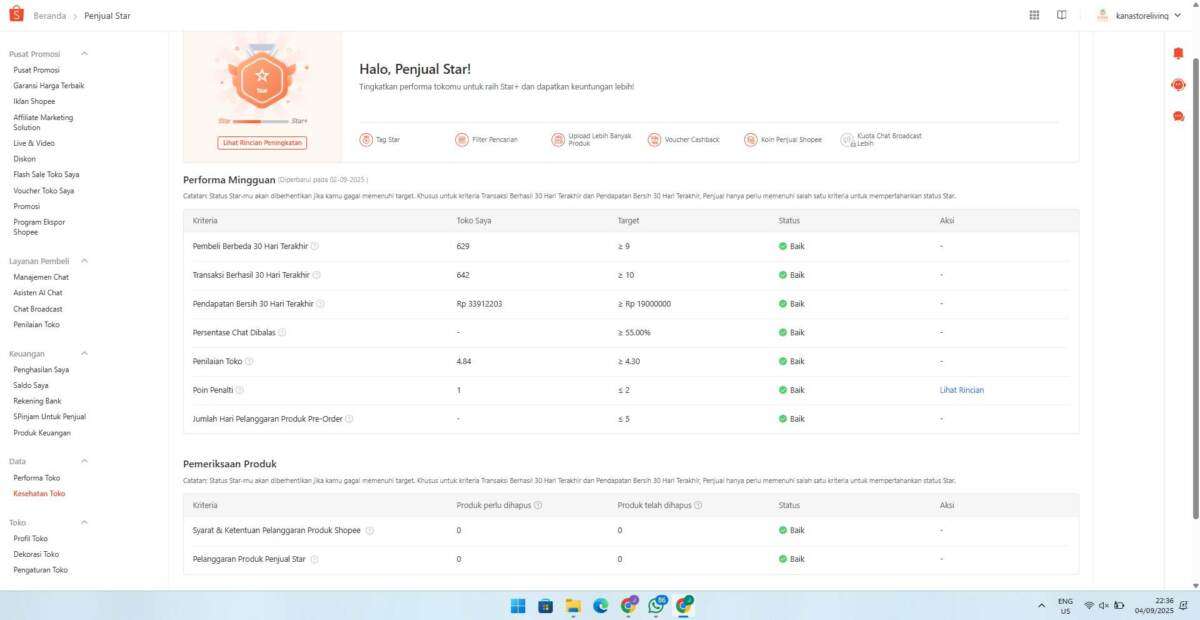Image resolution: width=1200 pixels, height=620 pixels.
Task: Click info icon beside Produk telah dihapus header
Action: (x=698, y=505)
